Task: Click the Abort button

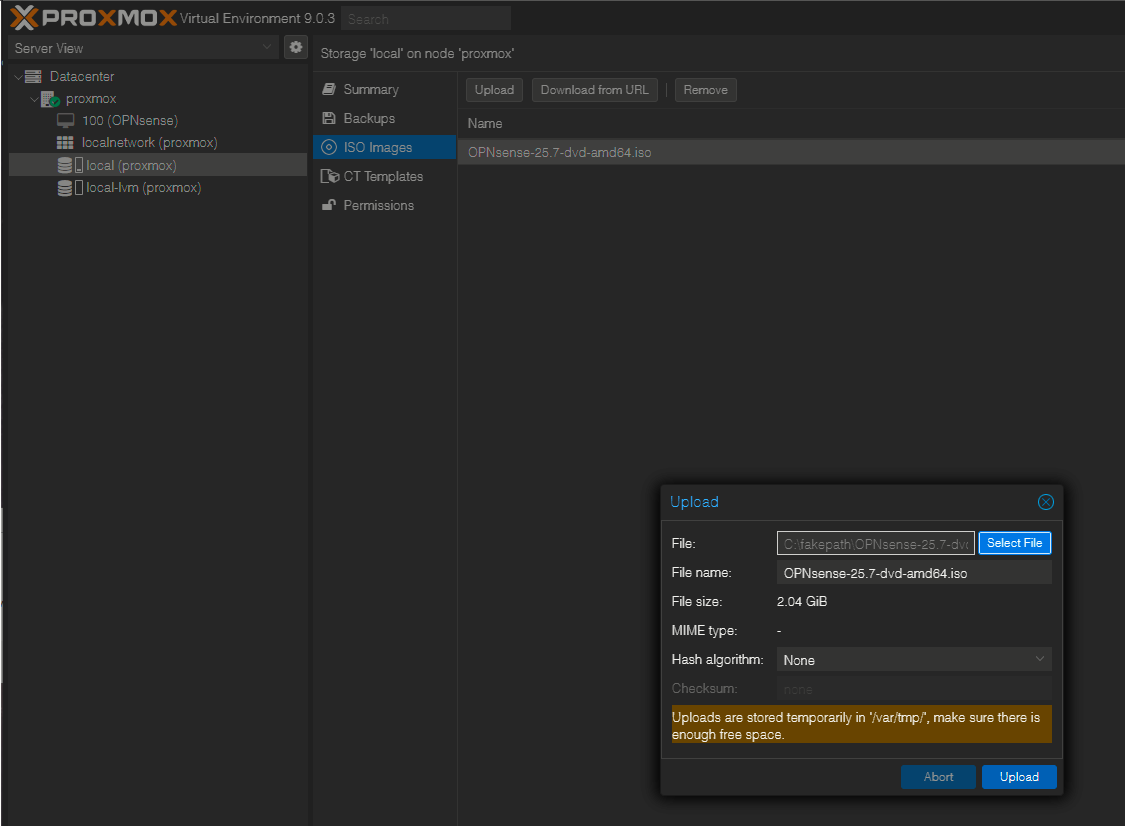Action: point(938,776)
